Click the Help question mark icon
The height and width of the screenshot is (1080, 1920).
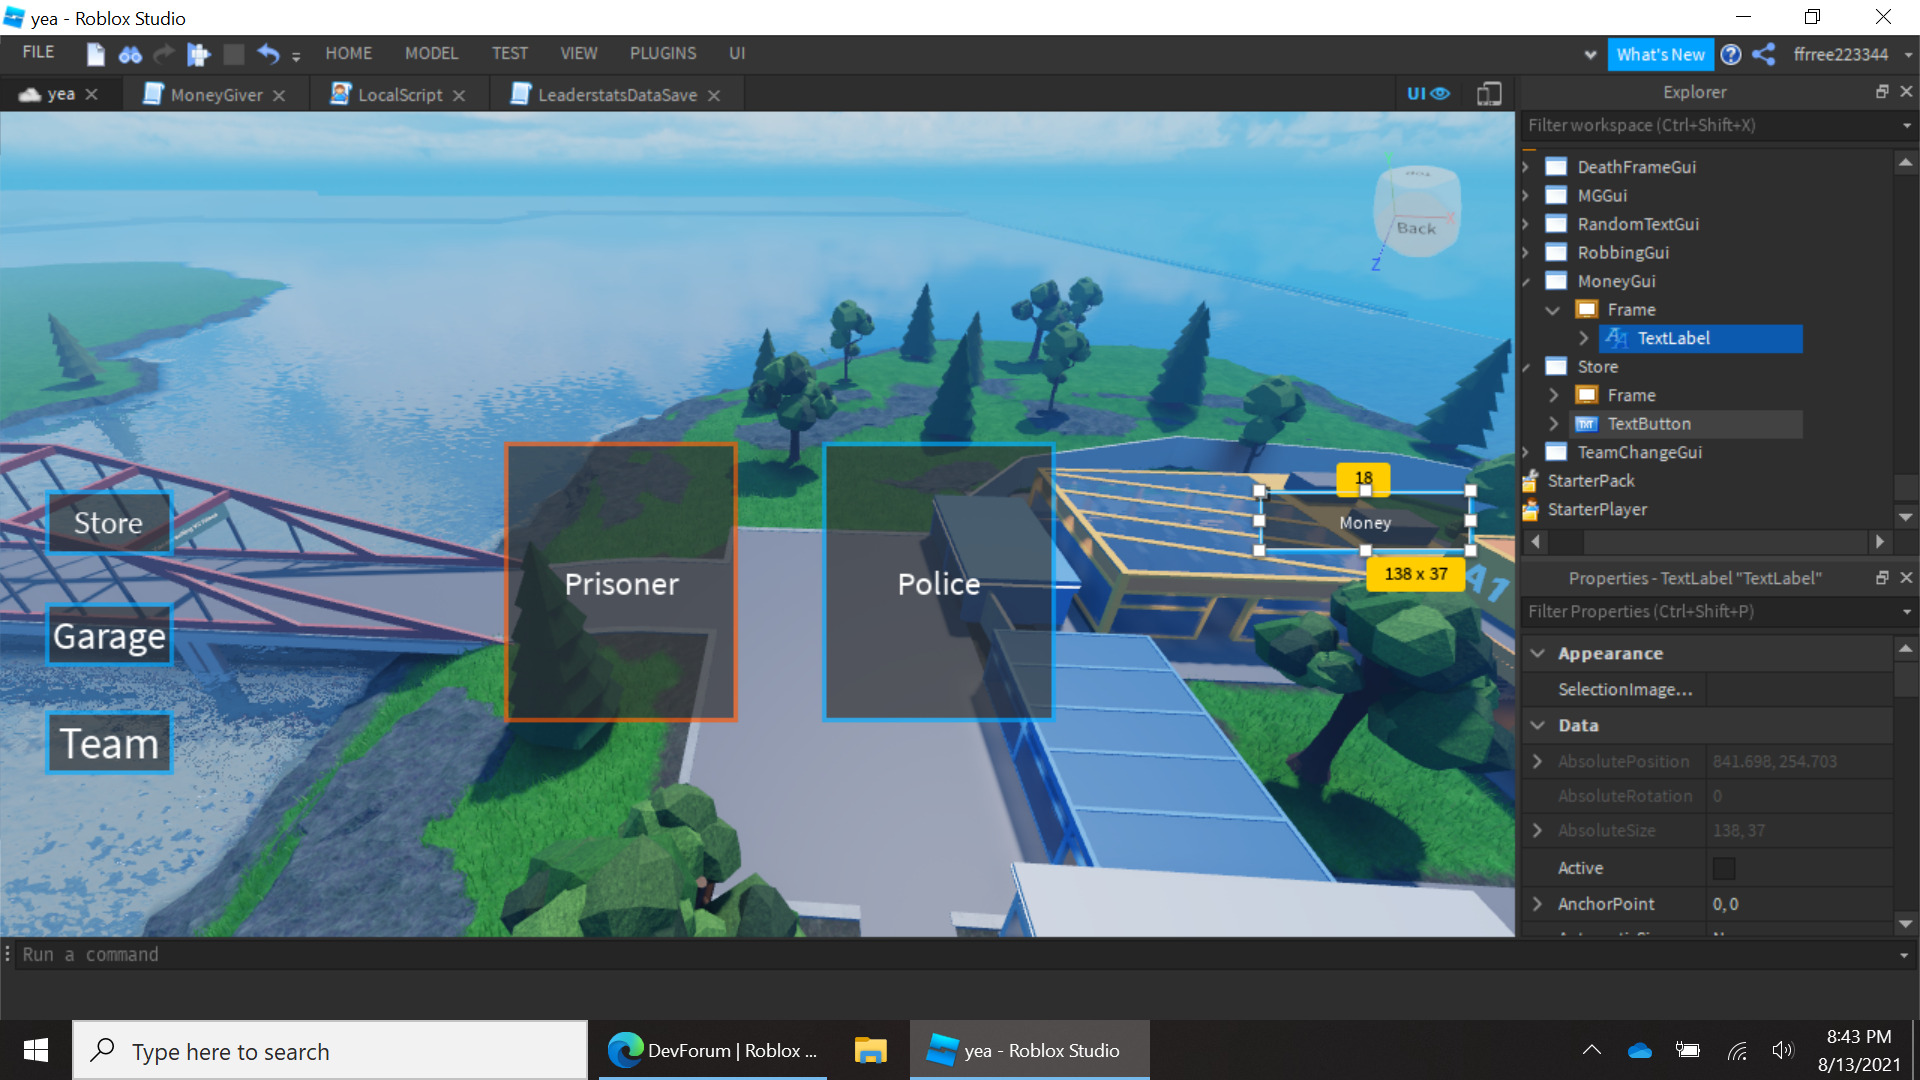click(x=1731, y=54)
